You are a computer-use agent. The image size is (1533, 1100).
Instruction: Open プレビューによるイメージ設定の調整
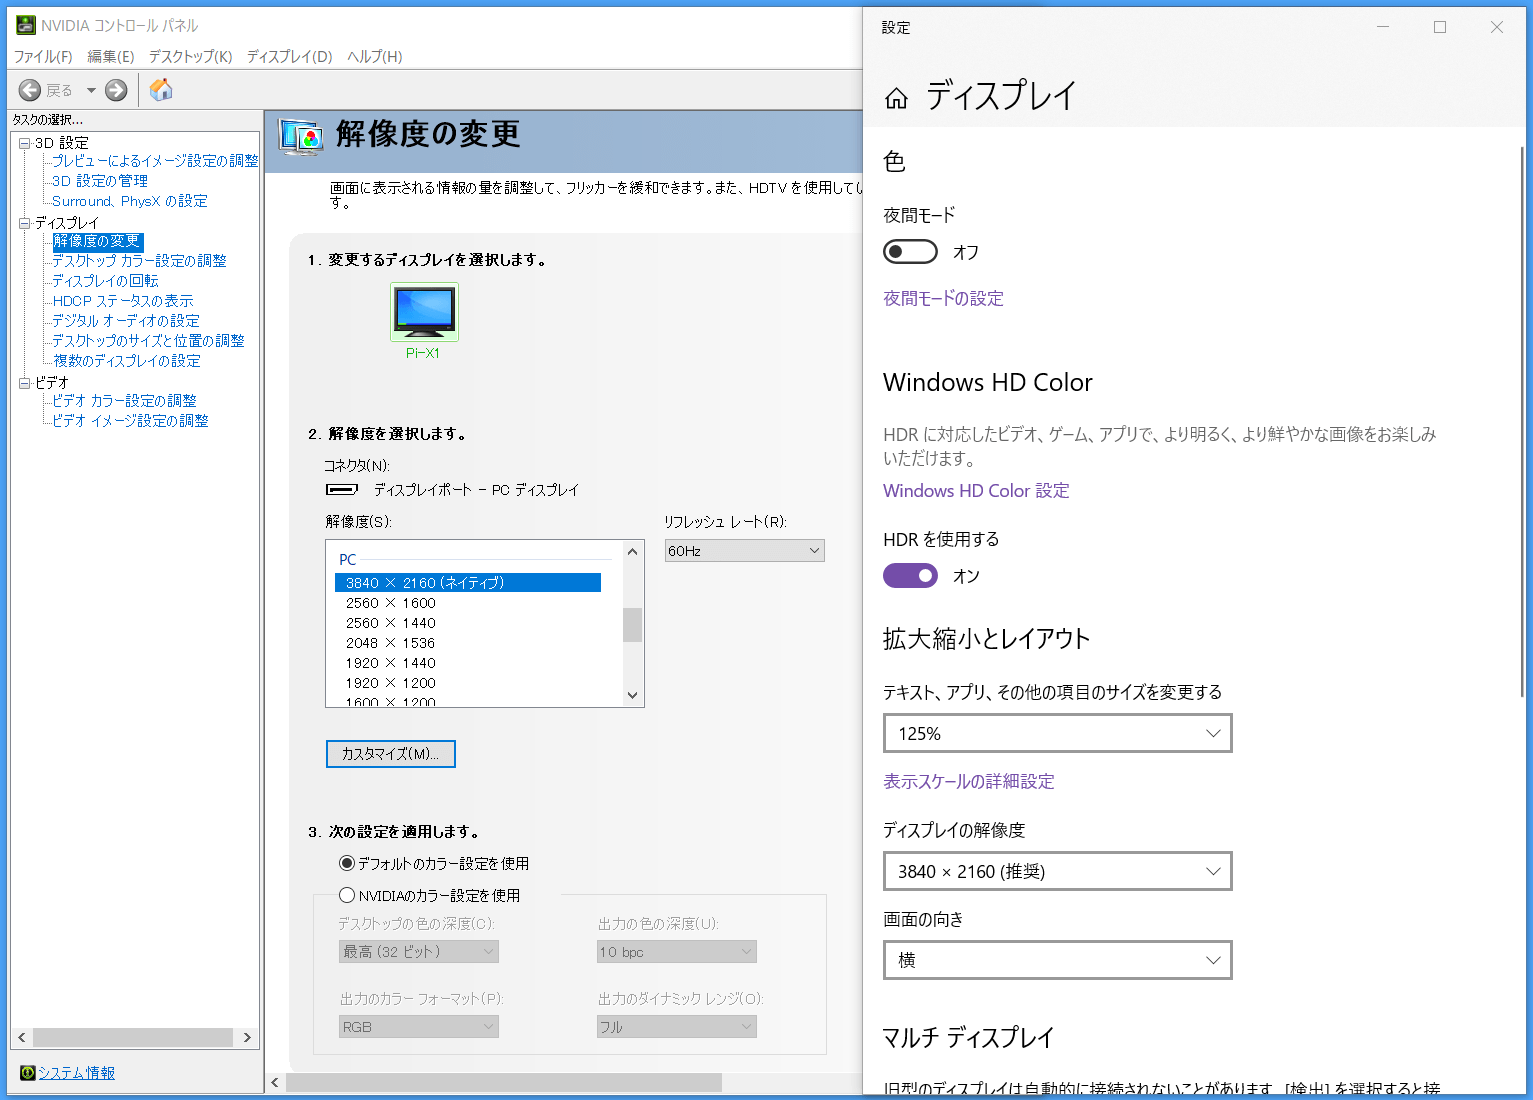tap(155, 161)
